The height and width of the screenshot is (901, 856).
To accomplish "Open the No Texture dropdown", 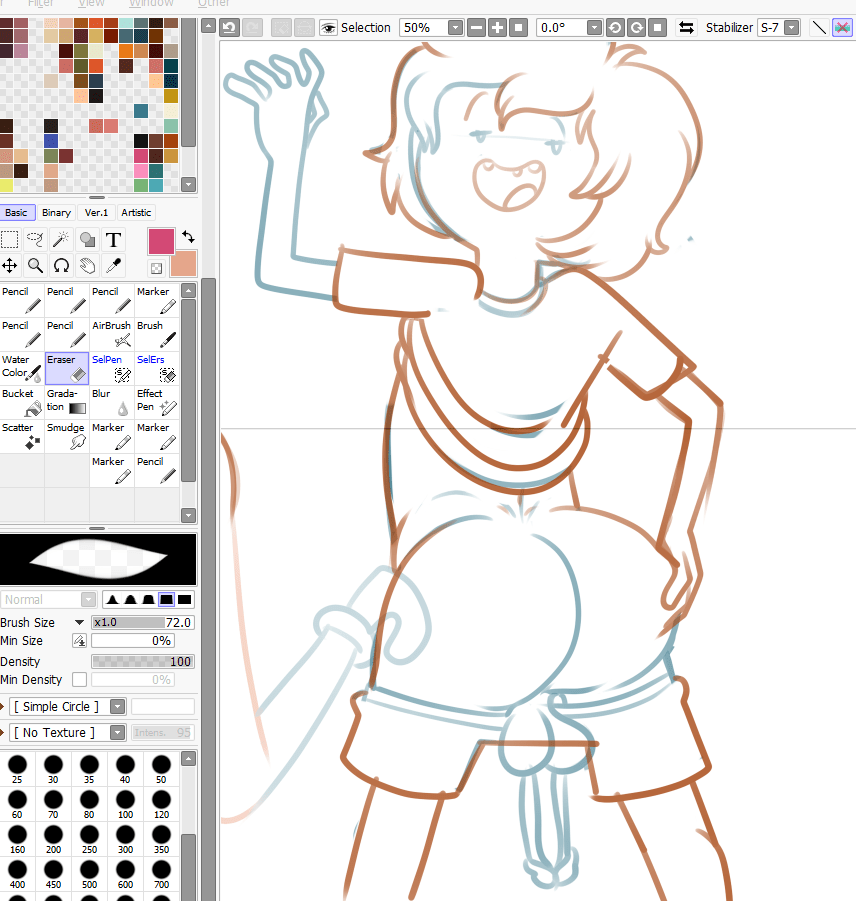I will [x=117, y=732].
